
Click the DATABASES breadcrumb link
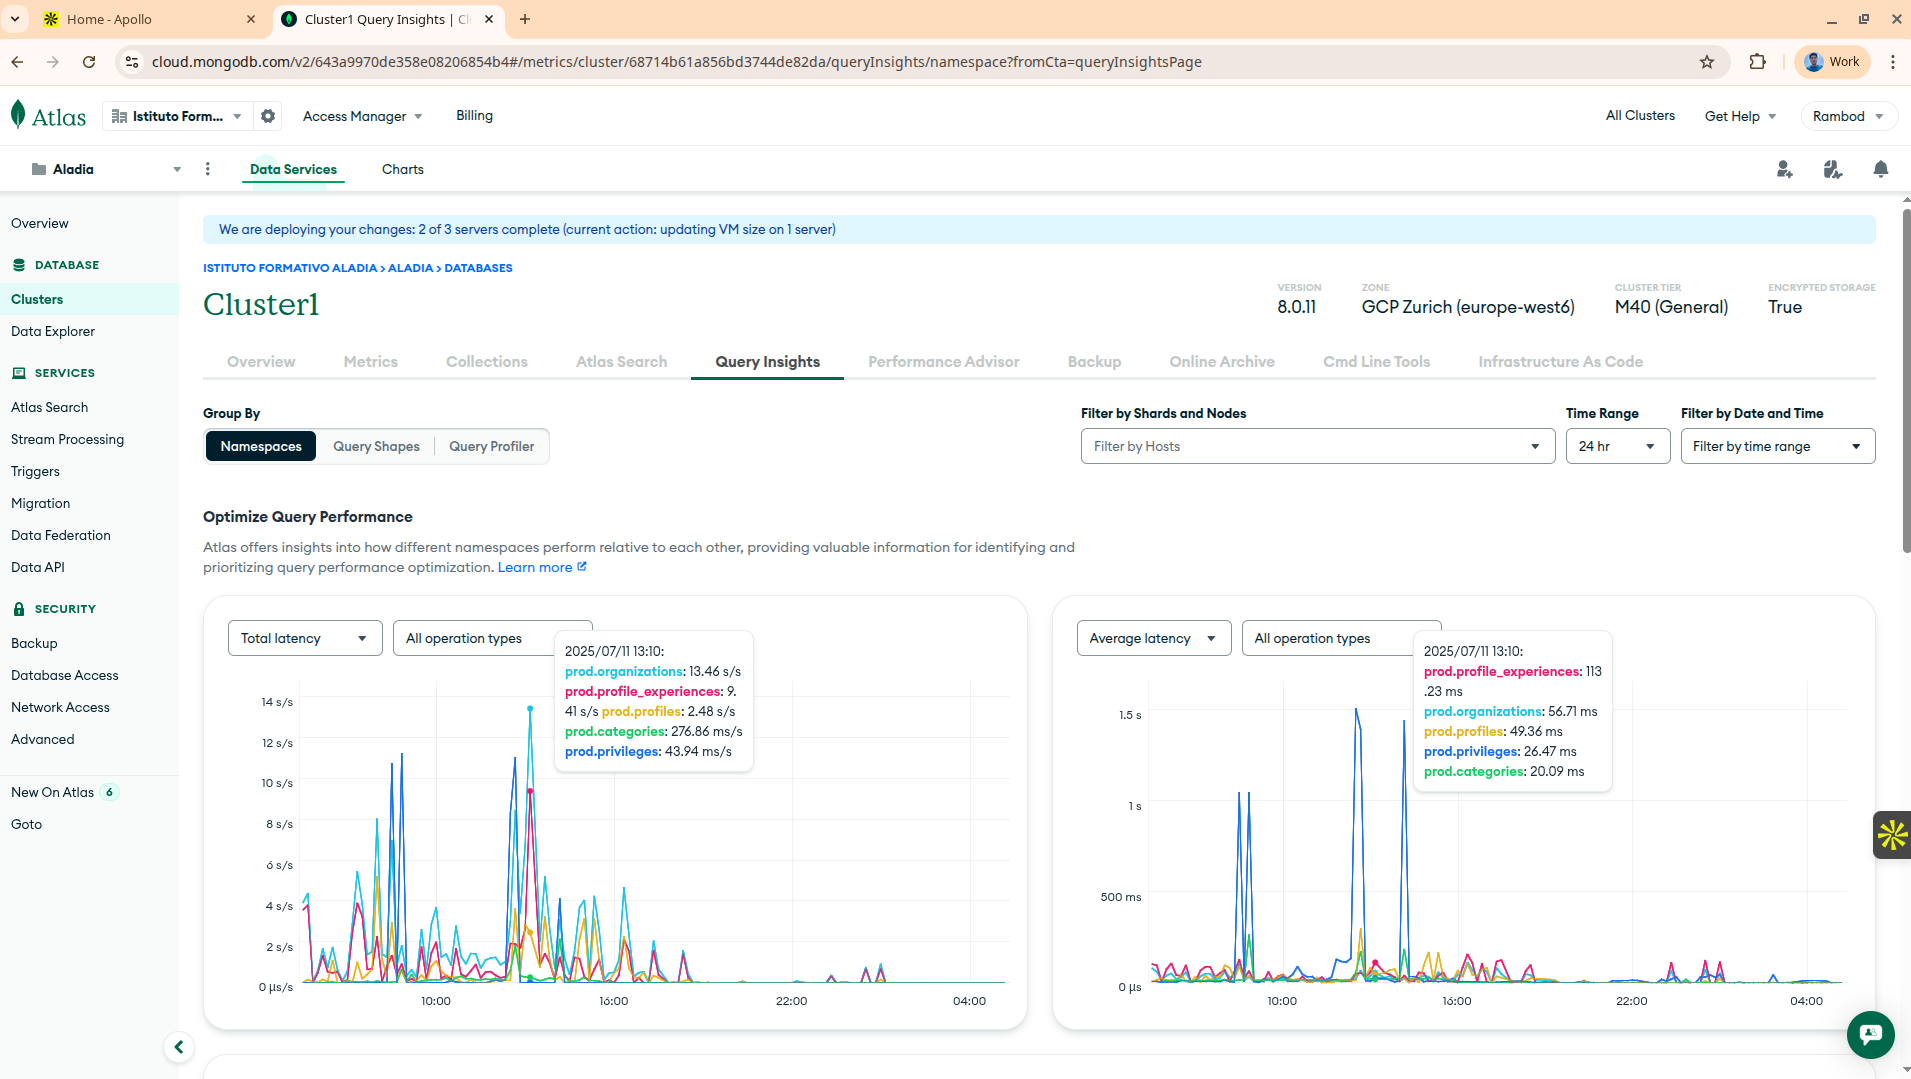[x=478, y=268]
